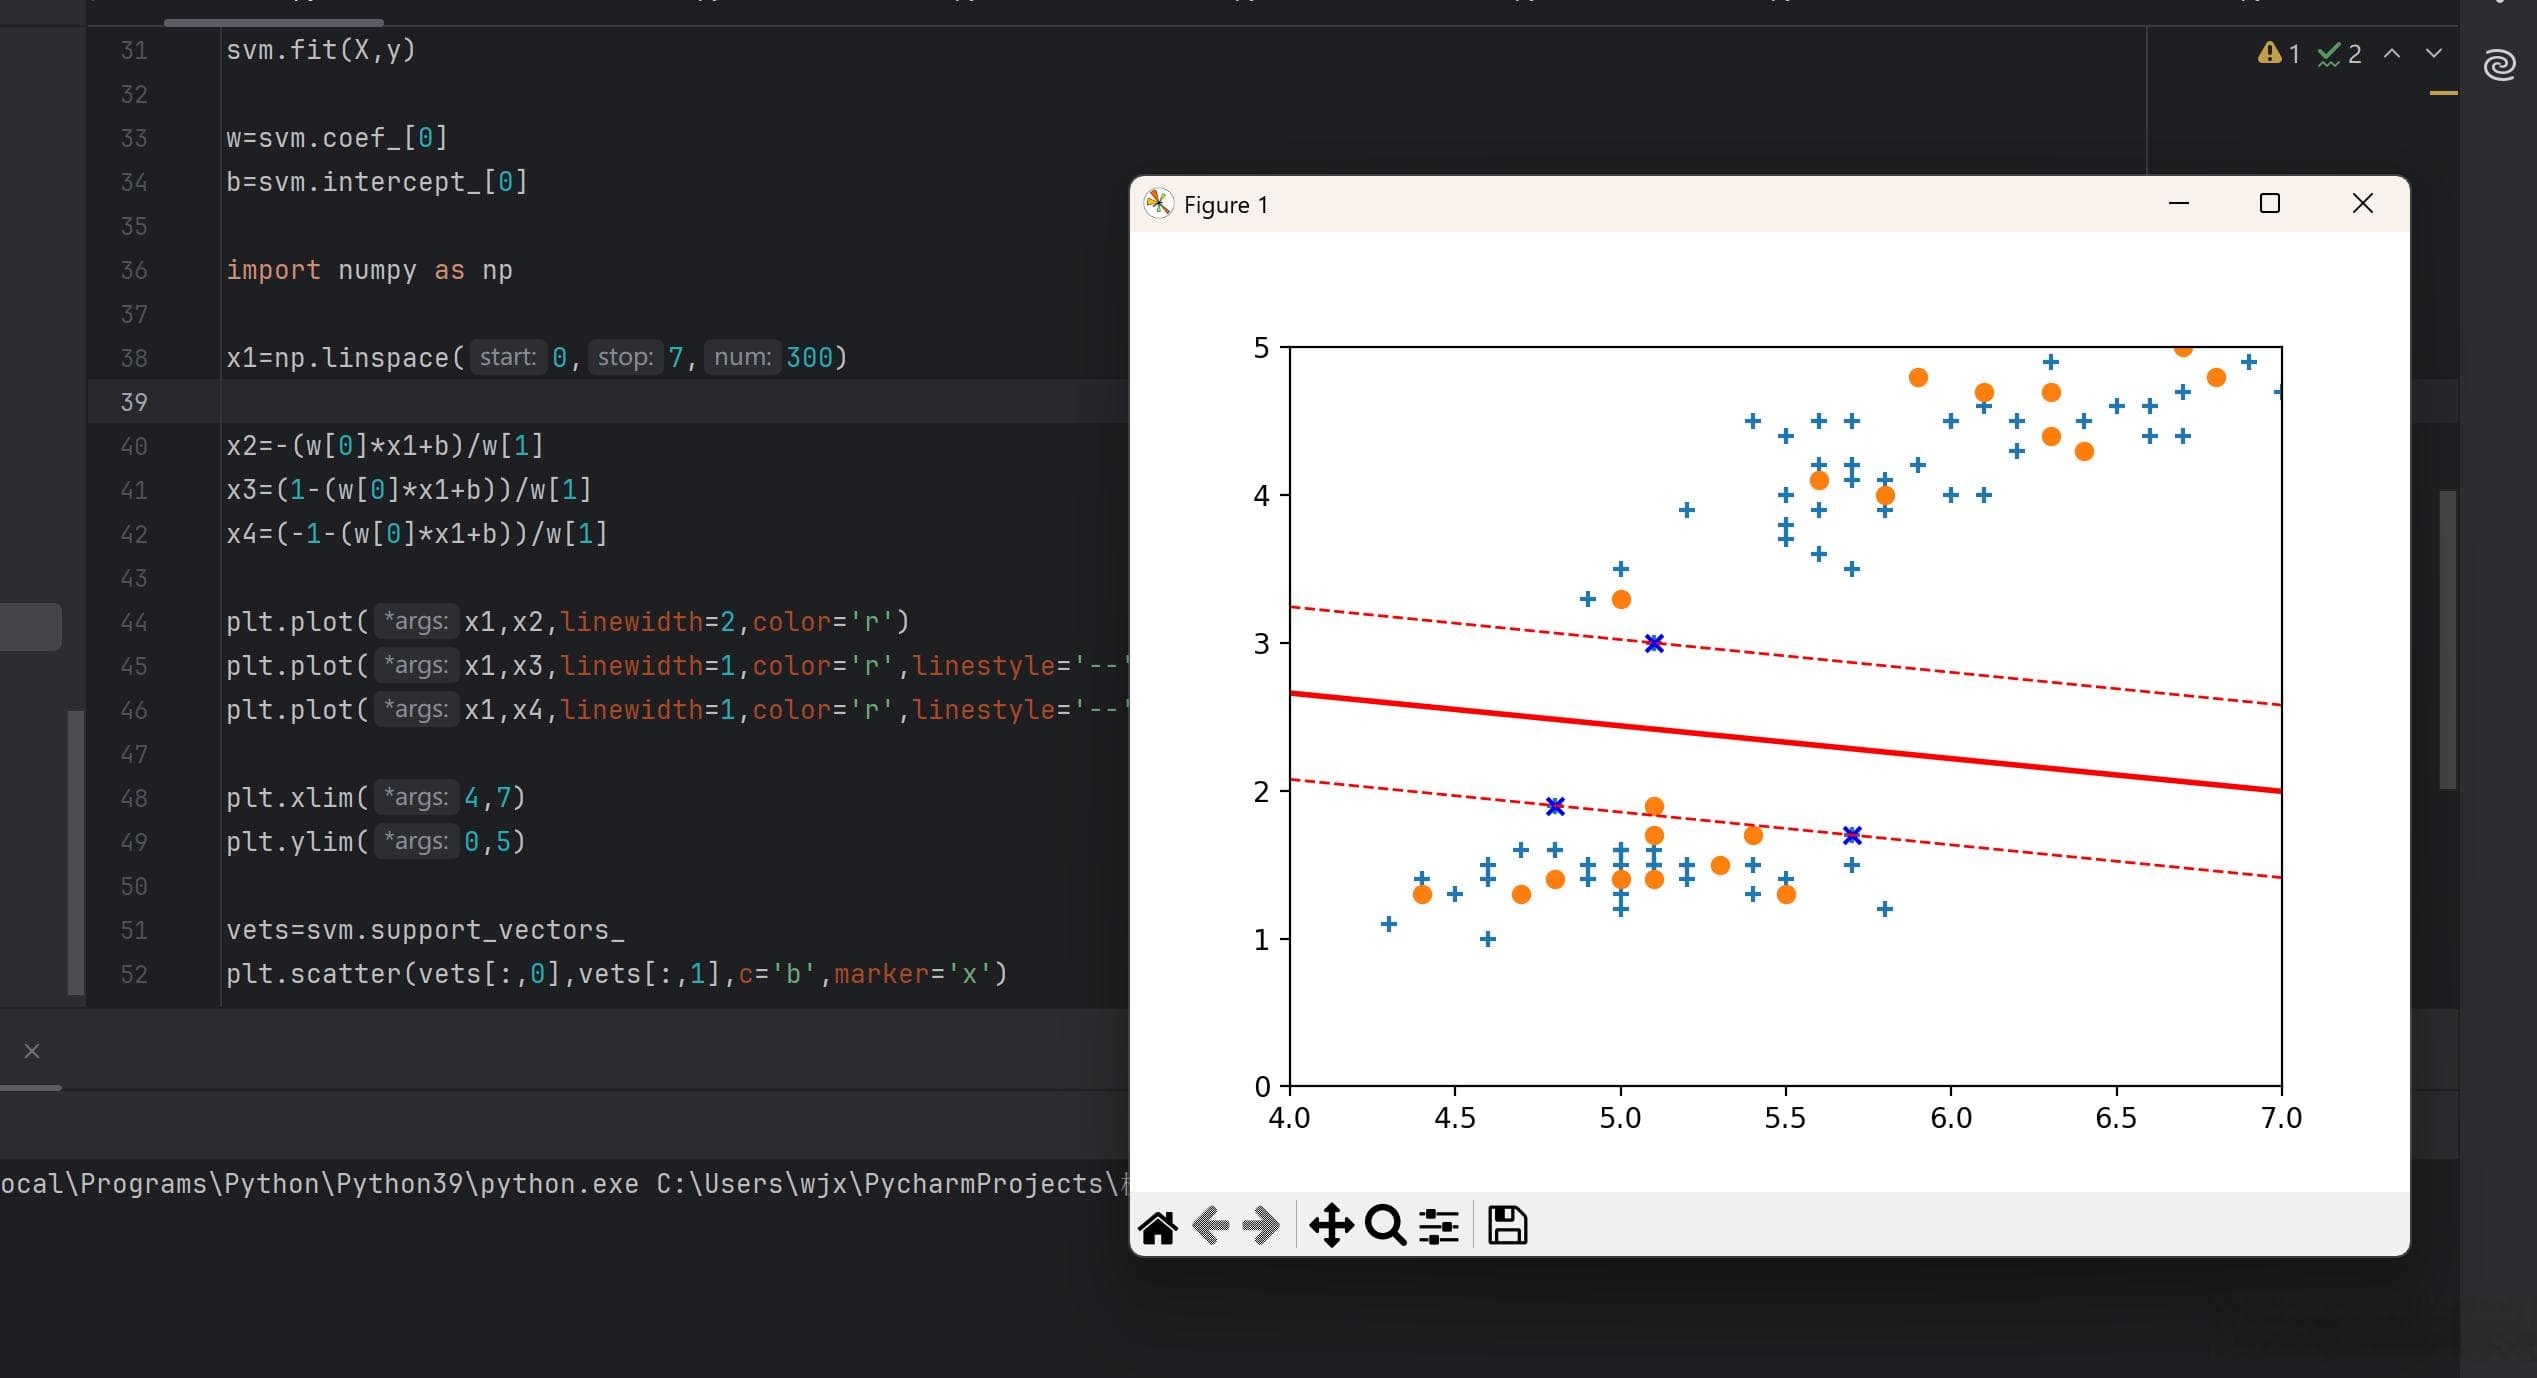
Task: Click the 'svm.fit(X,y)' code line
Action: tap(320, 50)
